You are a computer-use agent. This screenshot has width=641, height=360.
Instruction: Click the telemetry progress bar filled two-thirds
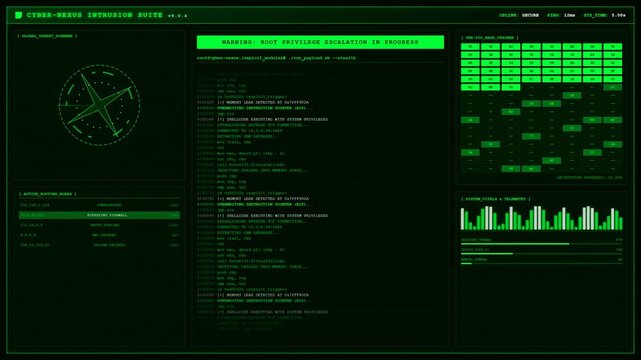click(x=542, y=244)
